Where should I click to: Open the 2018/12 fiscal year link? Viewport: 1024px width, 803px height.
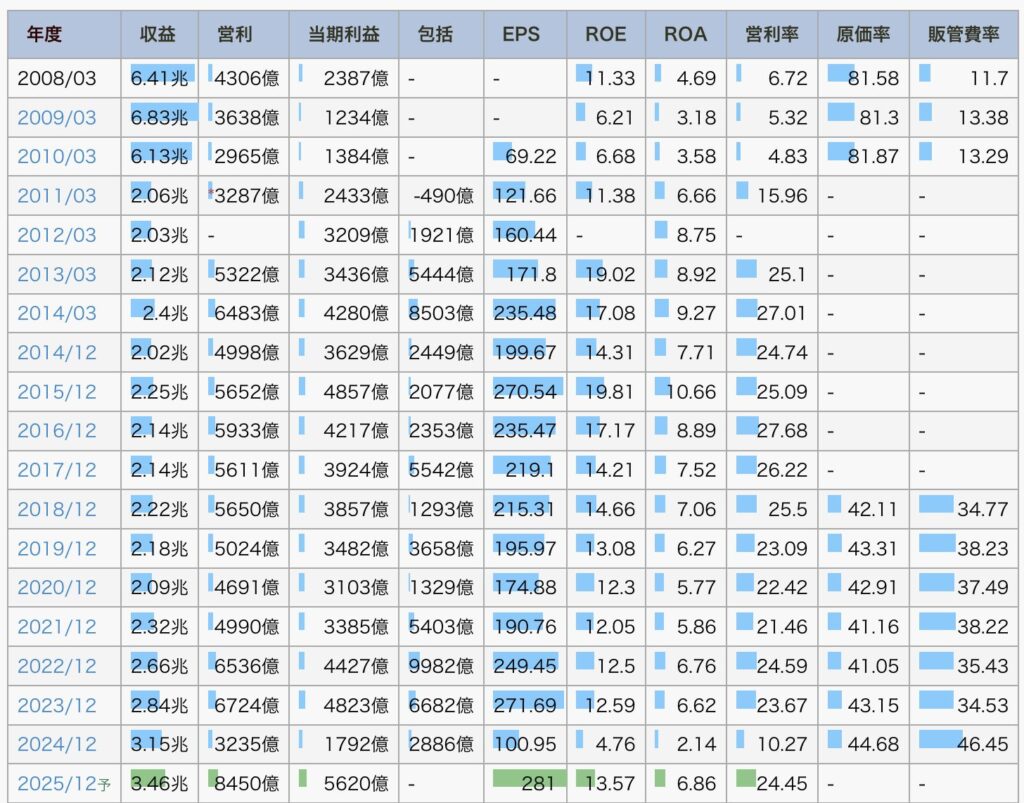click(57, 509)
